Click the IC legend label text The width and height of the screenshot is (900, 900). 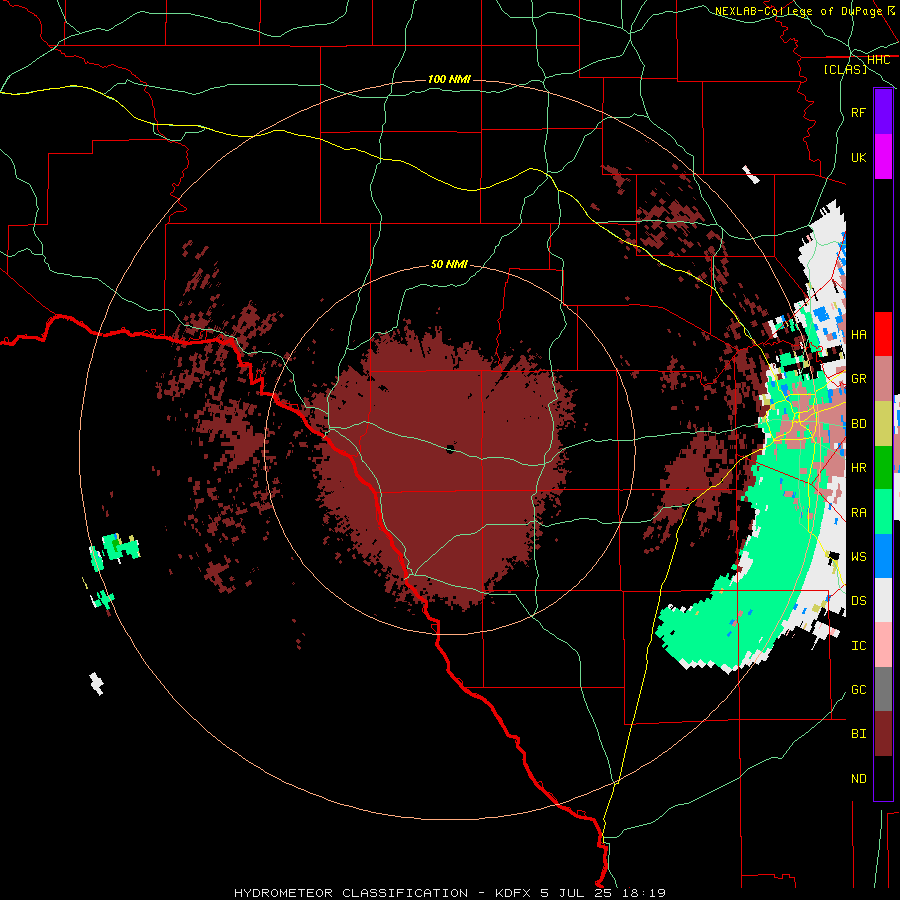(858, 645)
